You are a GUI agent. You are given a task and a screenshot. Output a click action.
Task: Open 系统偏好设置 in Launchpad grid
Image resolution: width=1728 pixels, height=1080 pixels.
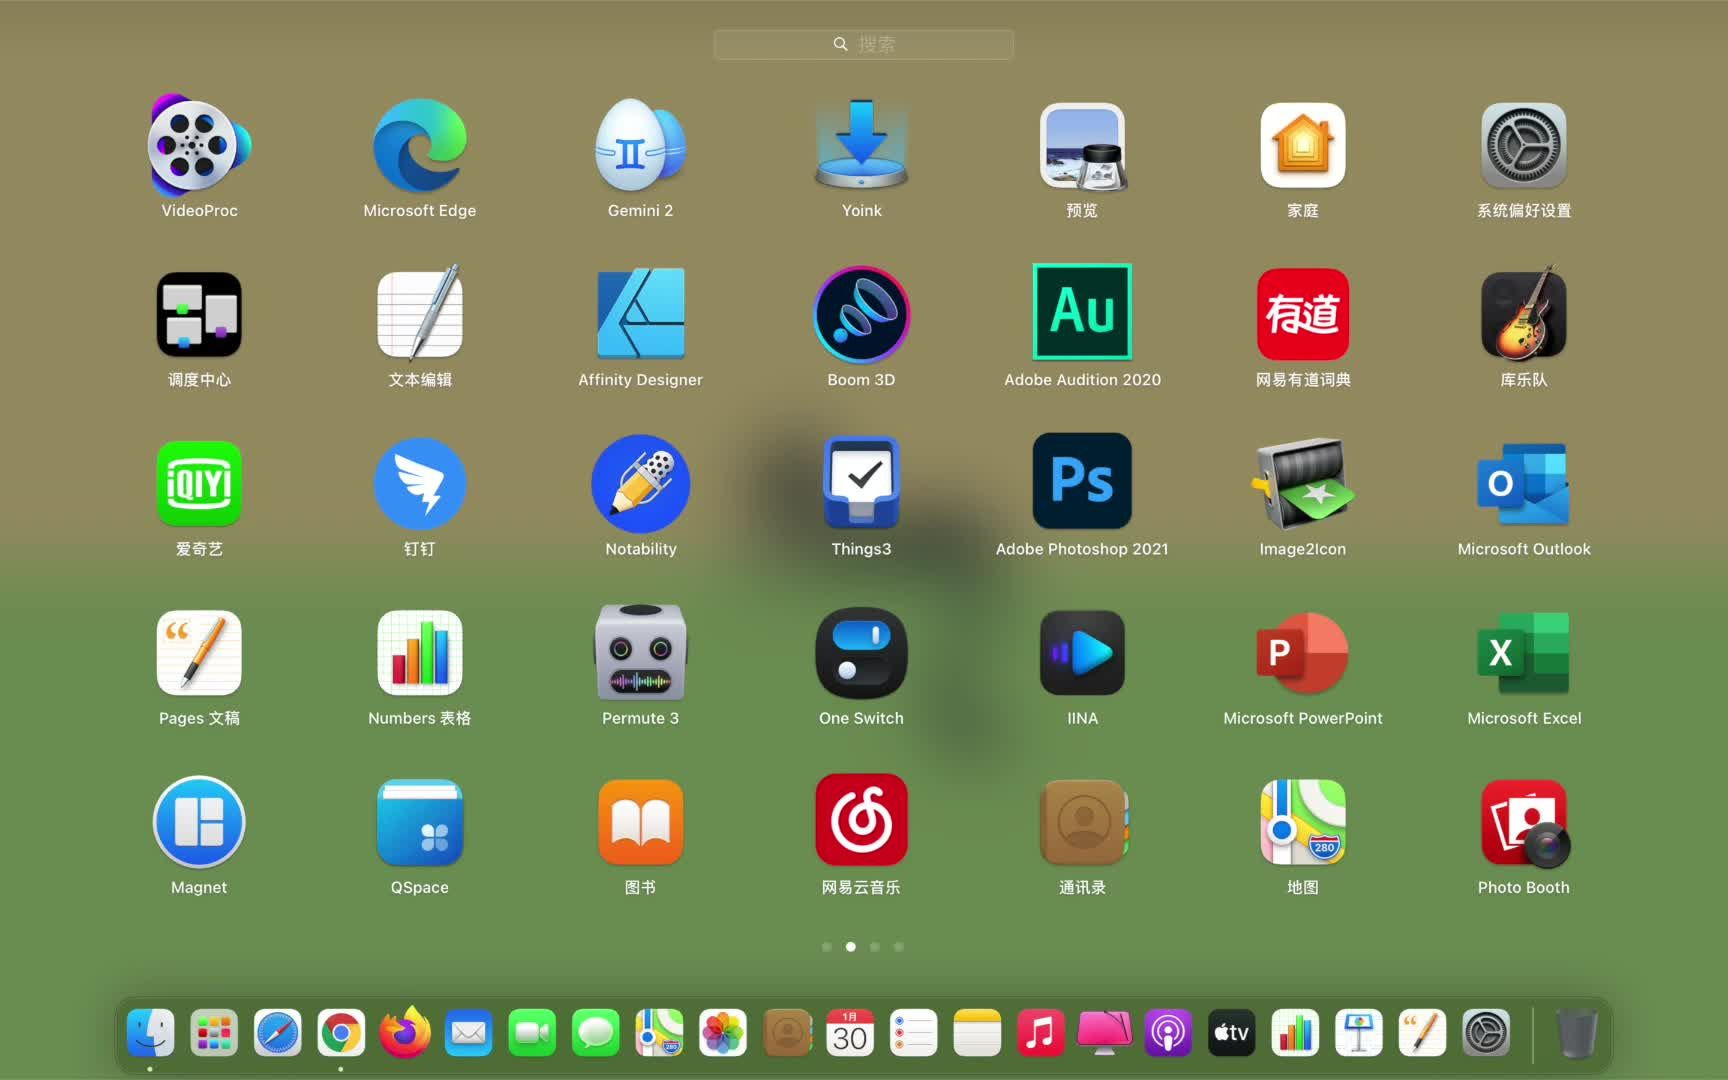click(1524, 146)
